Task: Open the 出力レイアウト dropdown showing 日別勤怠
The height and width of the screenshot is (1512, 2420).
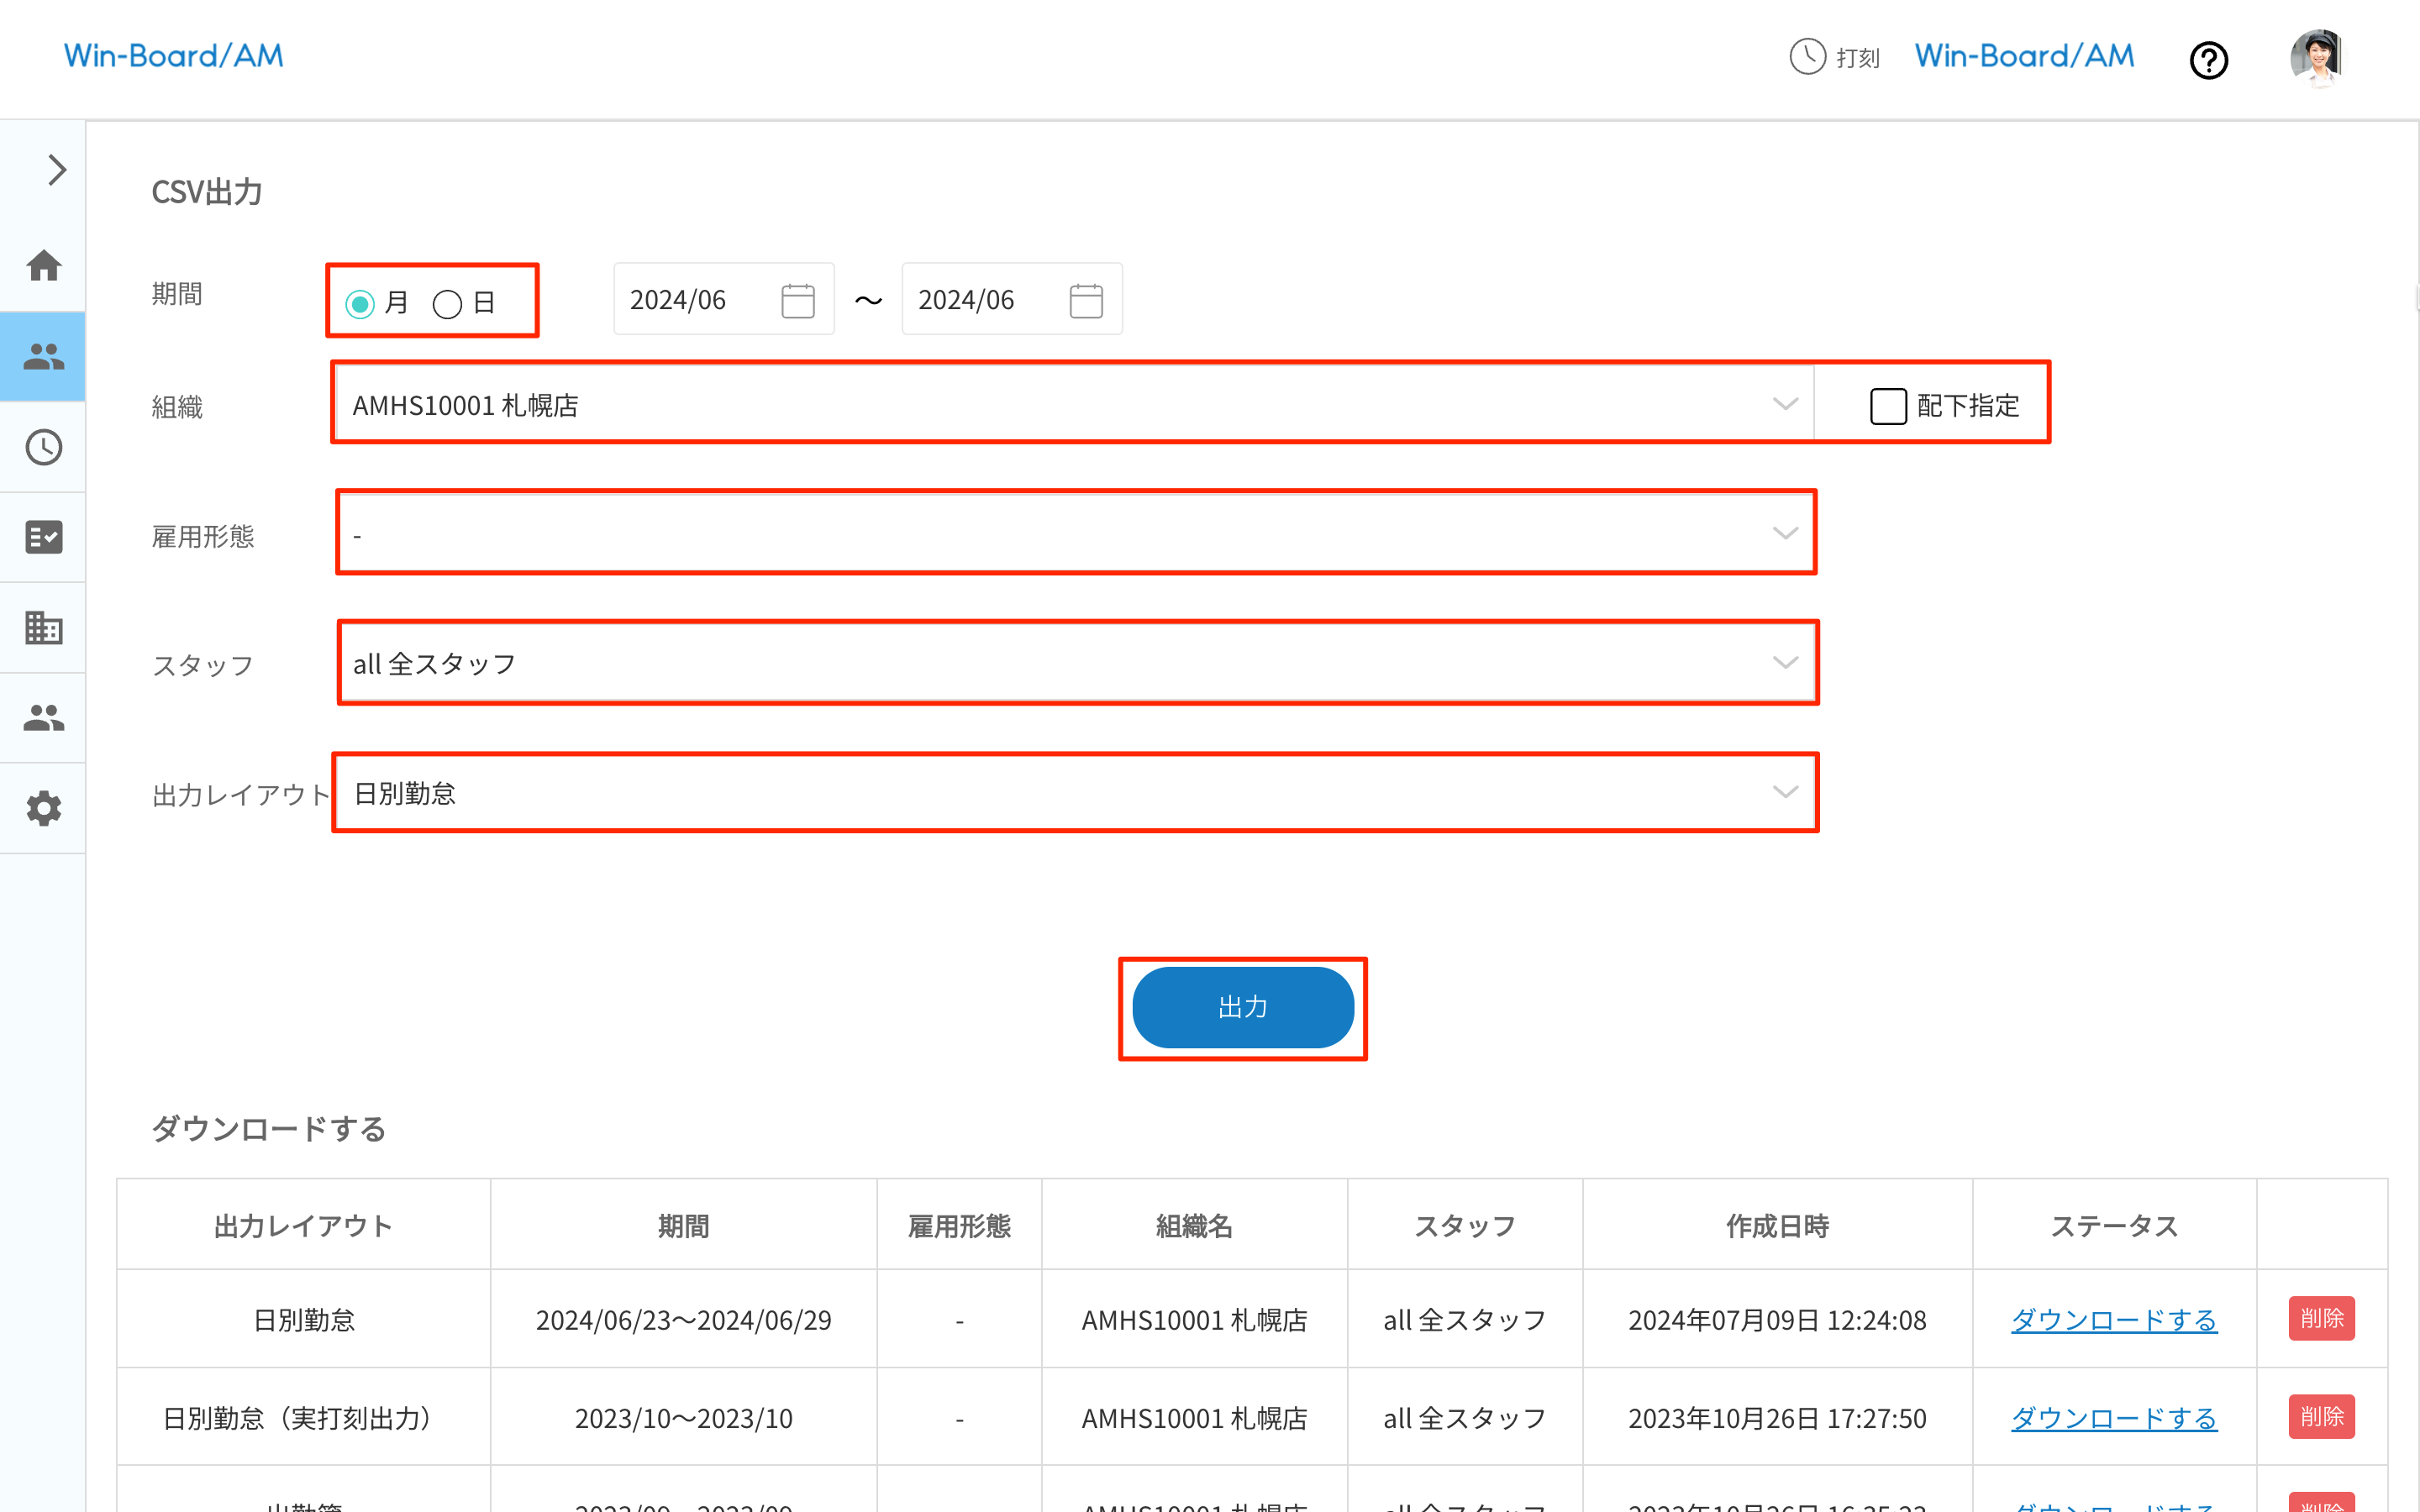Action: (1076, 792)
